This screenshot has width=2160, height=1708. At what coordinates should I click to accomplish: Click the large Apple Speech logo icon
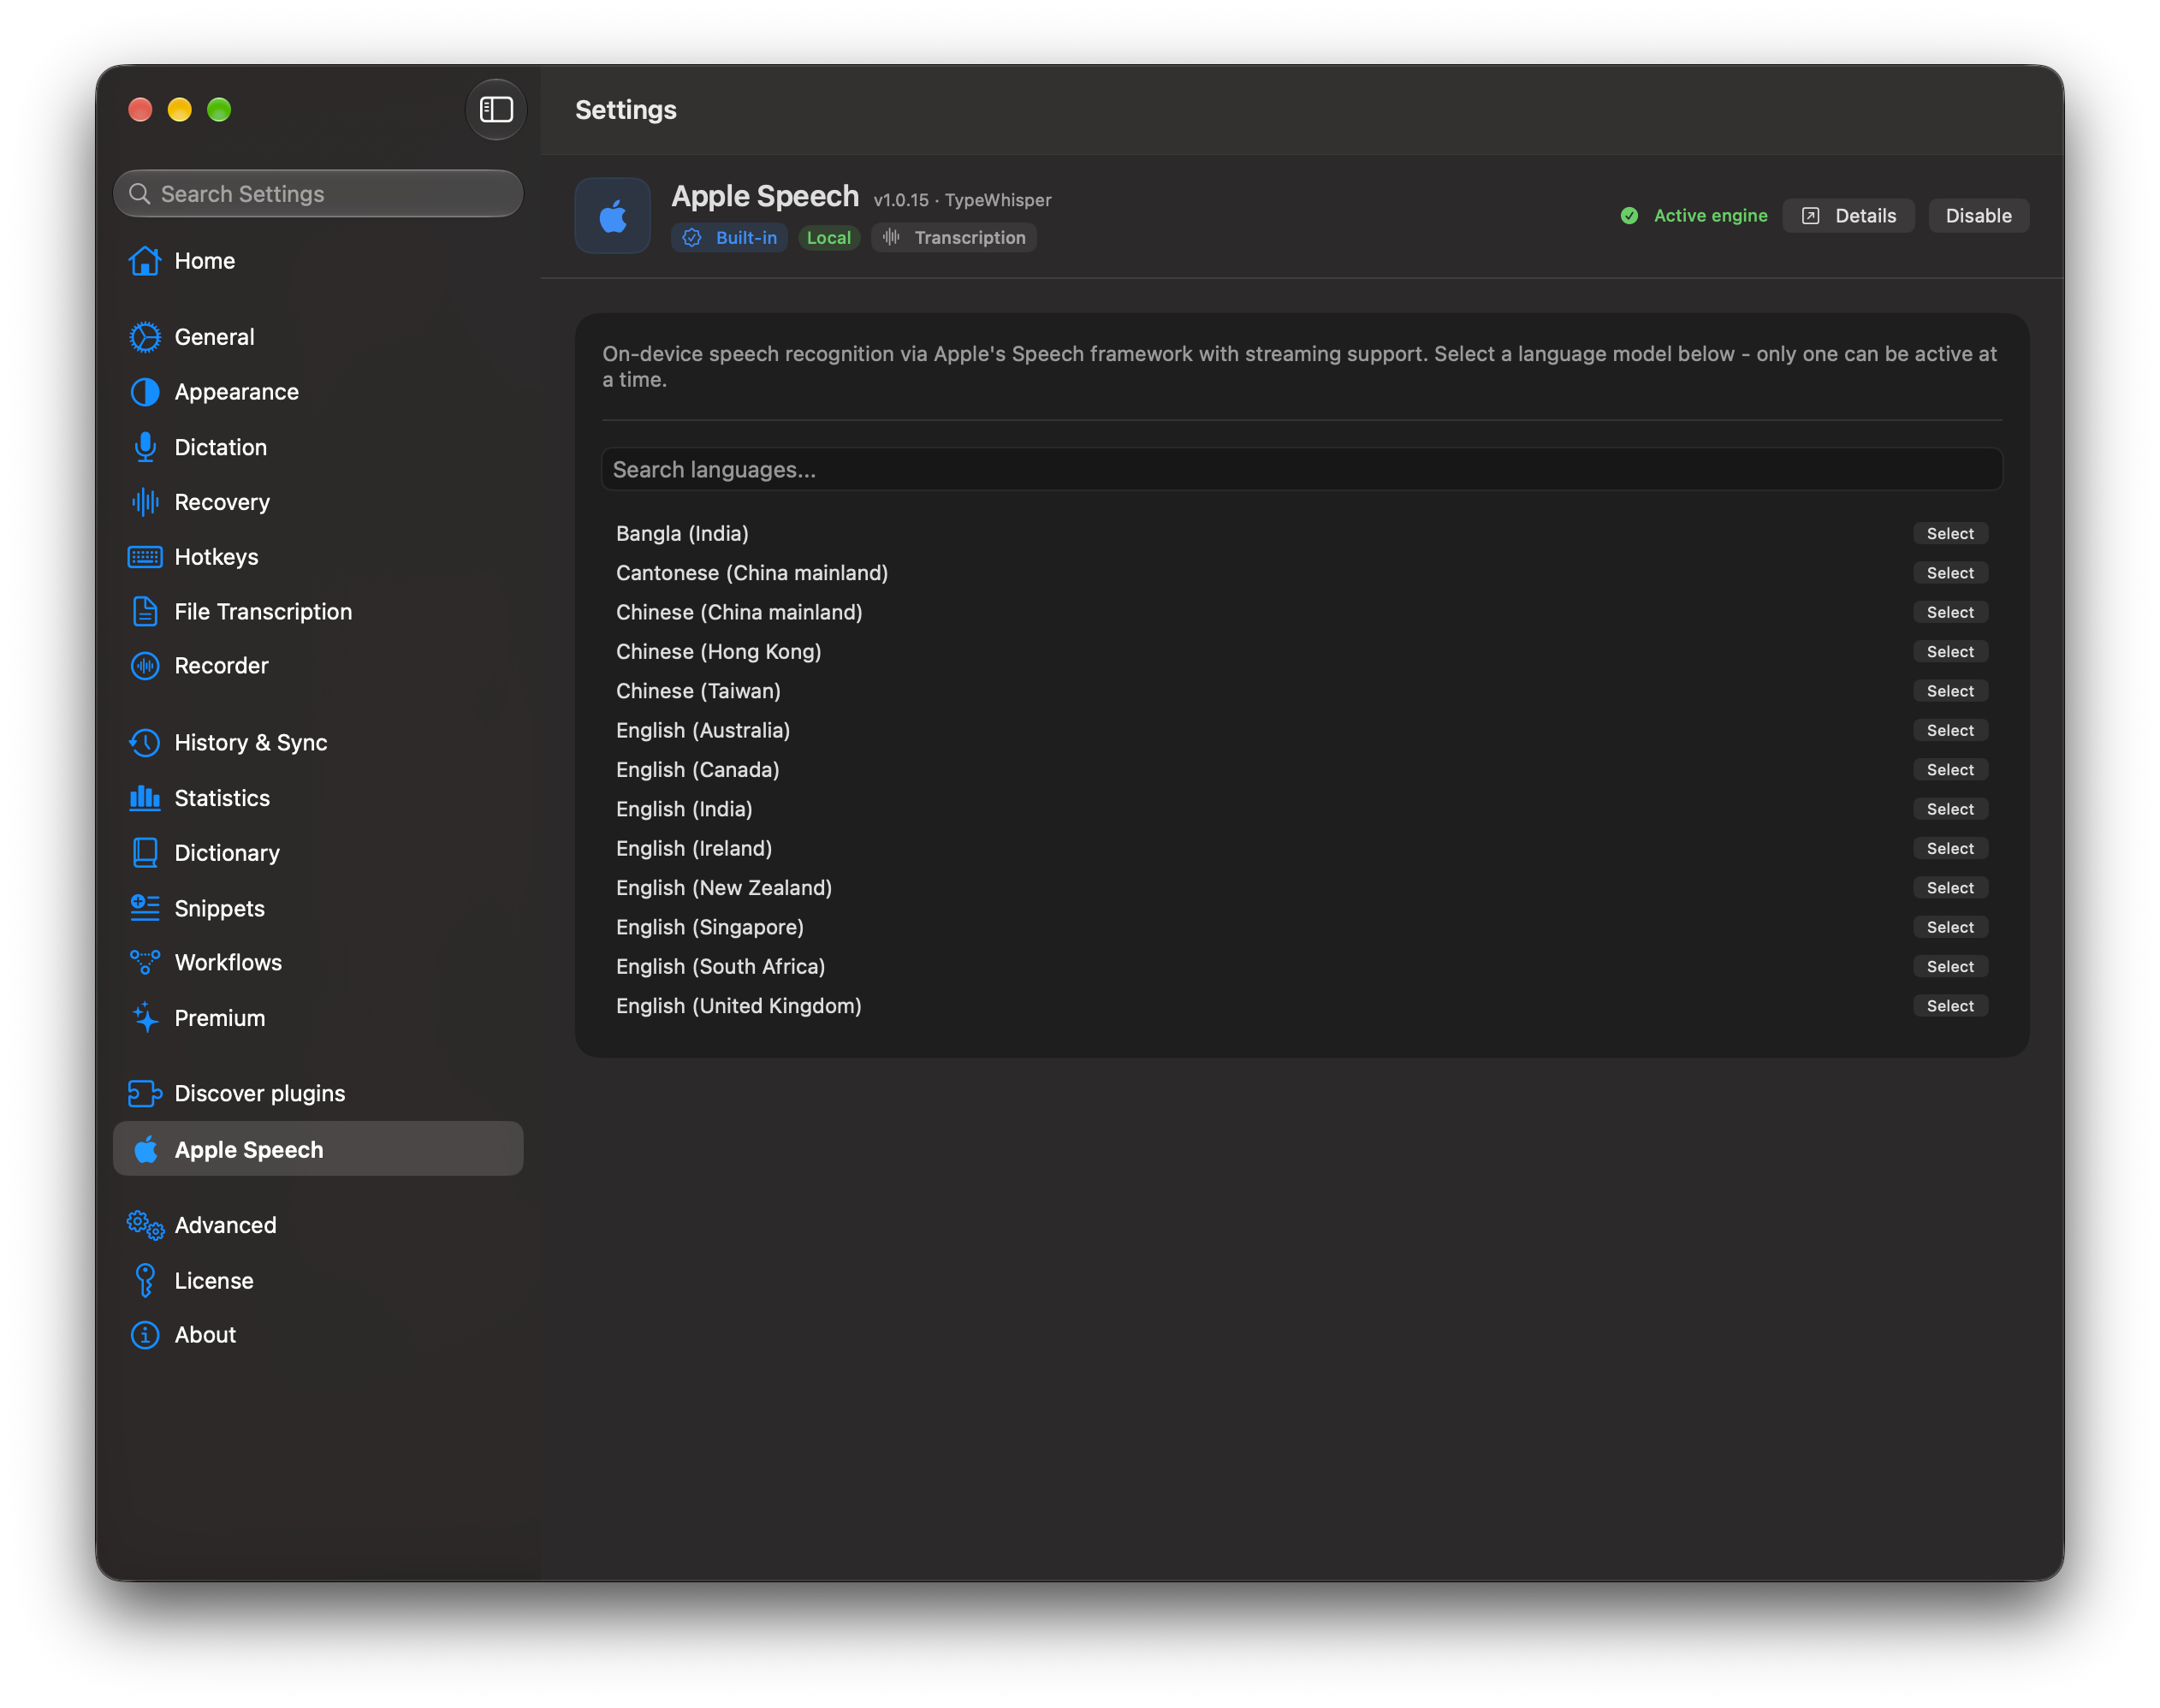613,216
